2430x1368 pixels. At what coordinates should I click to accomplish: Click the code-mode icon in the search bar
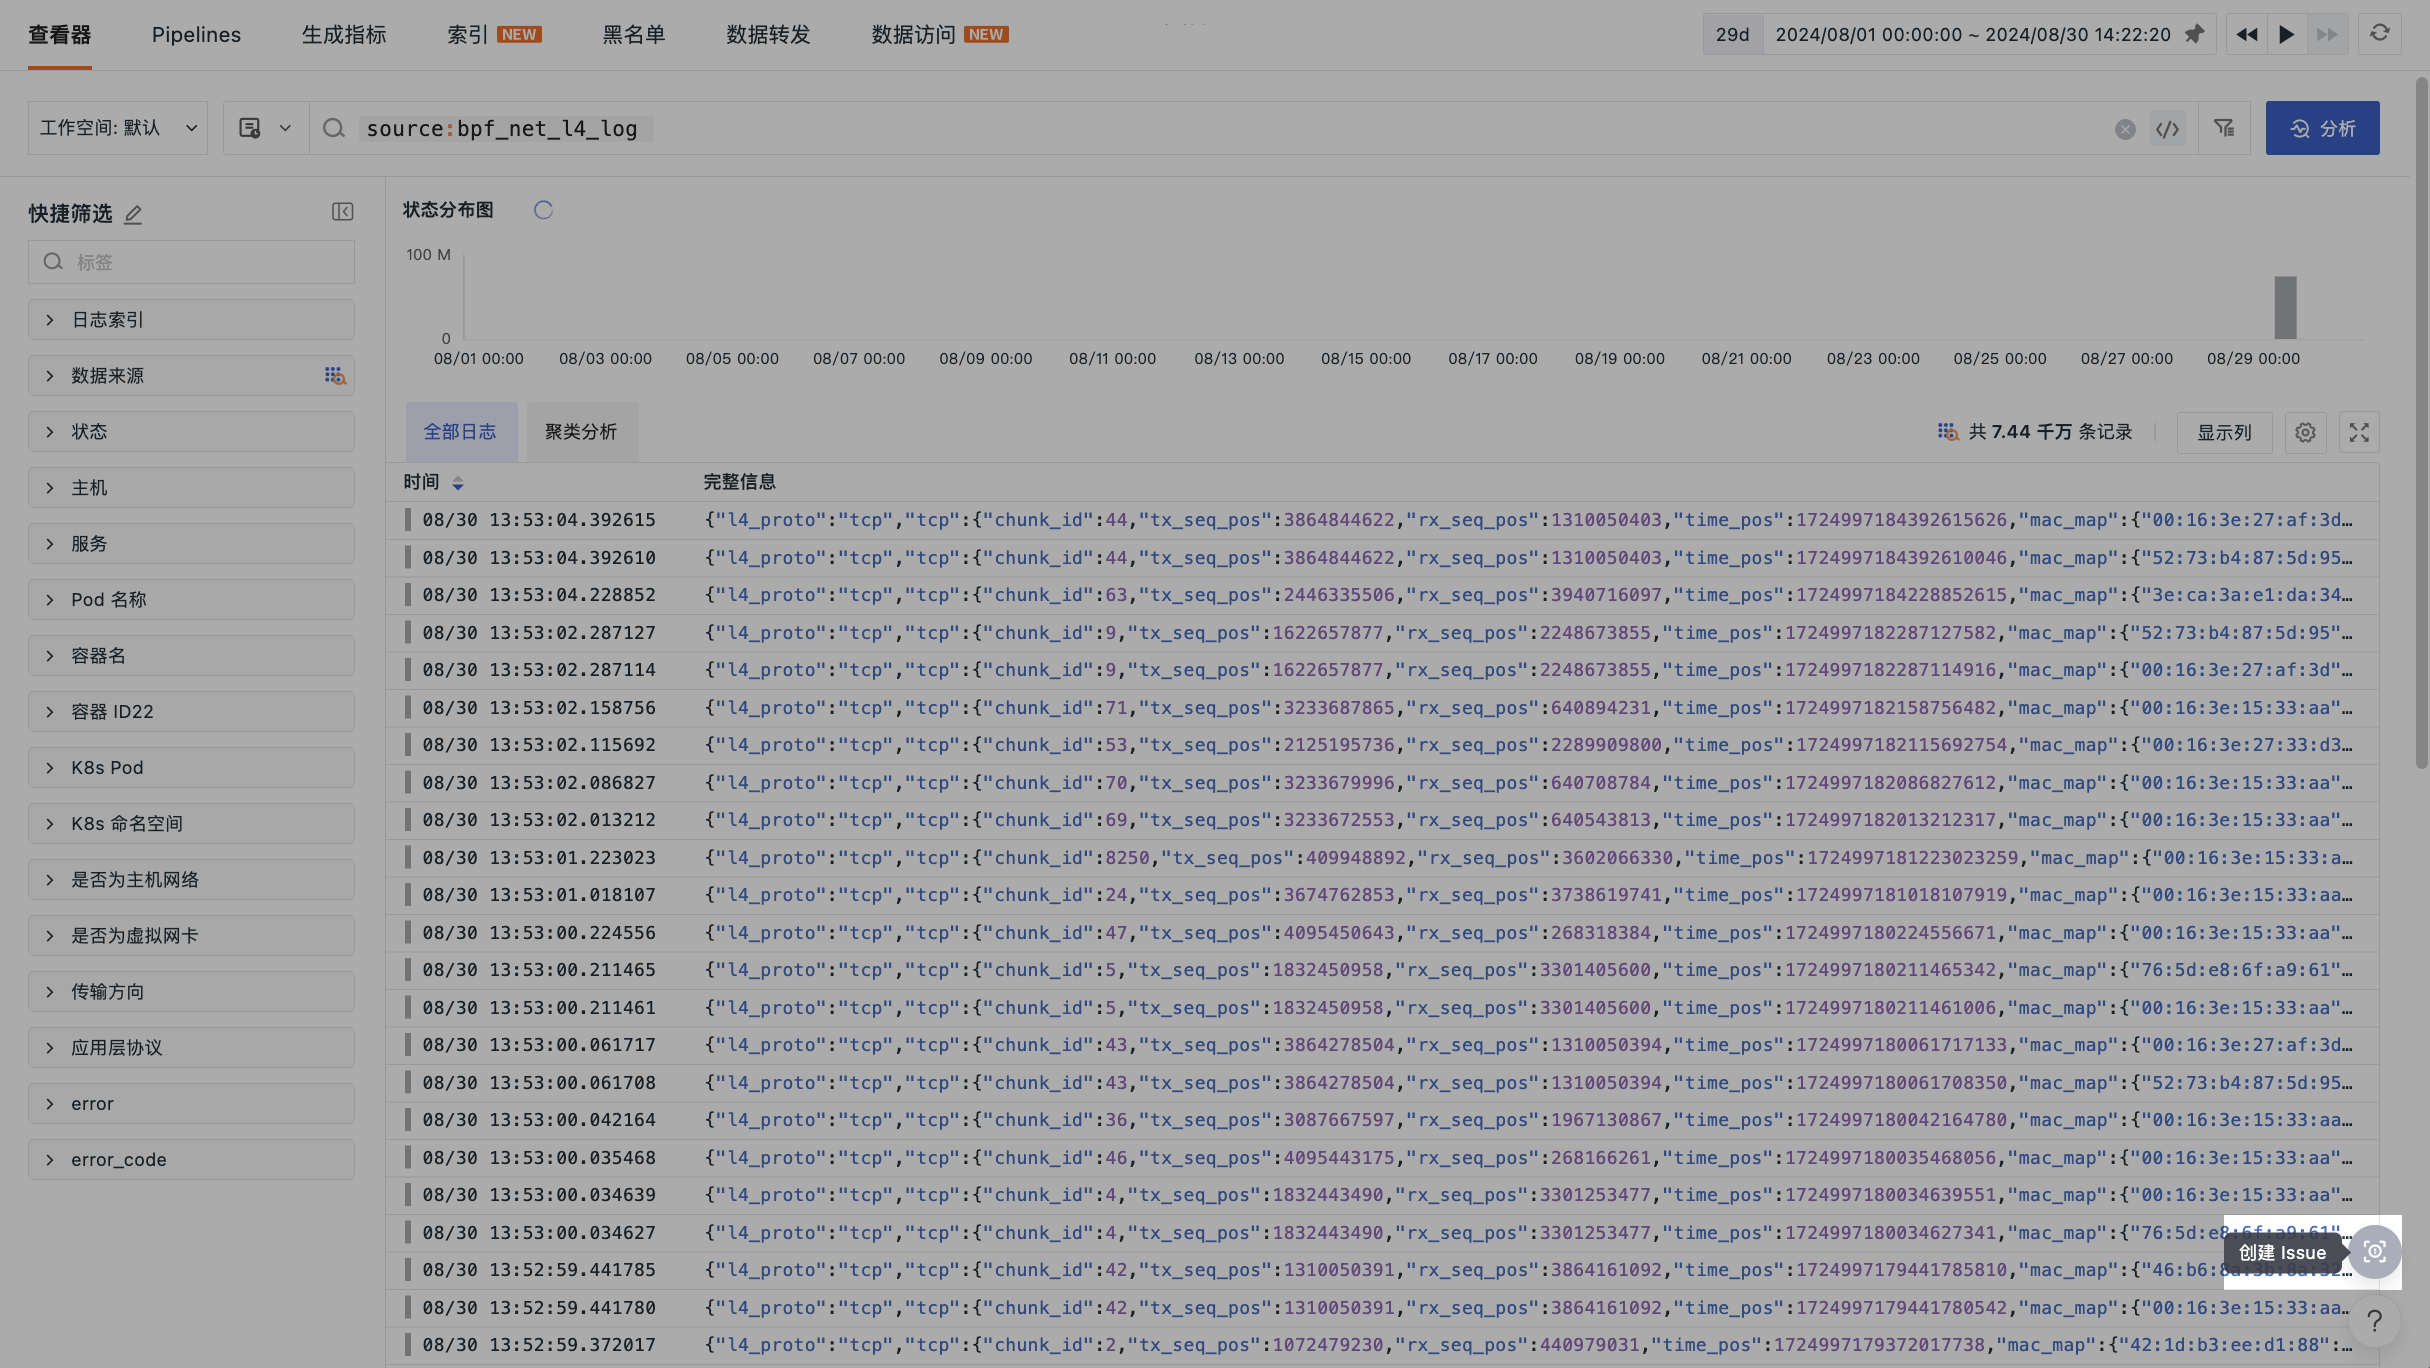coord(2167,129)
